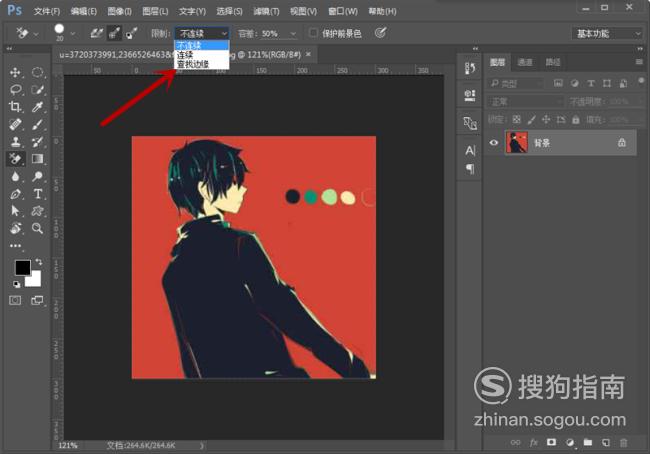The image size is (650, 454).
Task: Toggle Quick Mask mode
Action: (x=15, y=300)
